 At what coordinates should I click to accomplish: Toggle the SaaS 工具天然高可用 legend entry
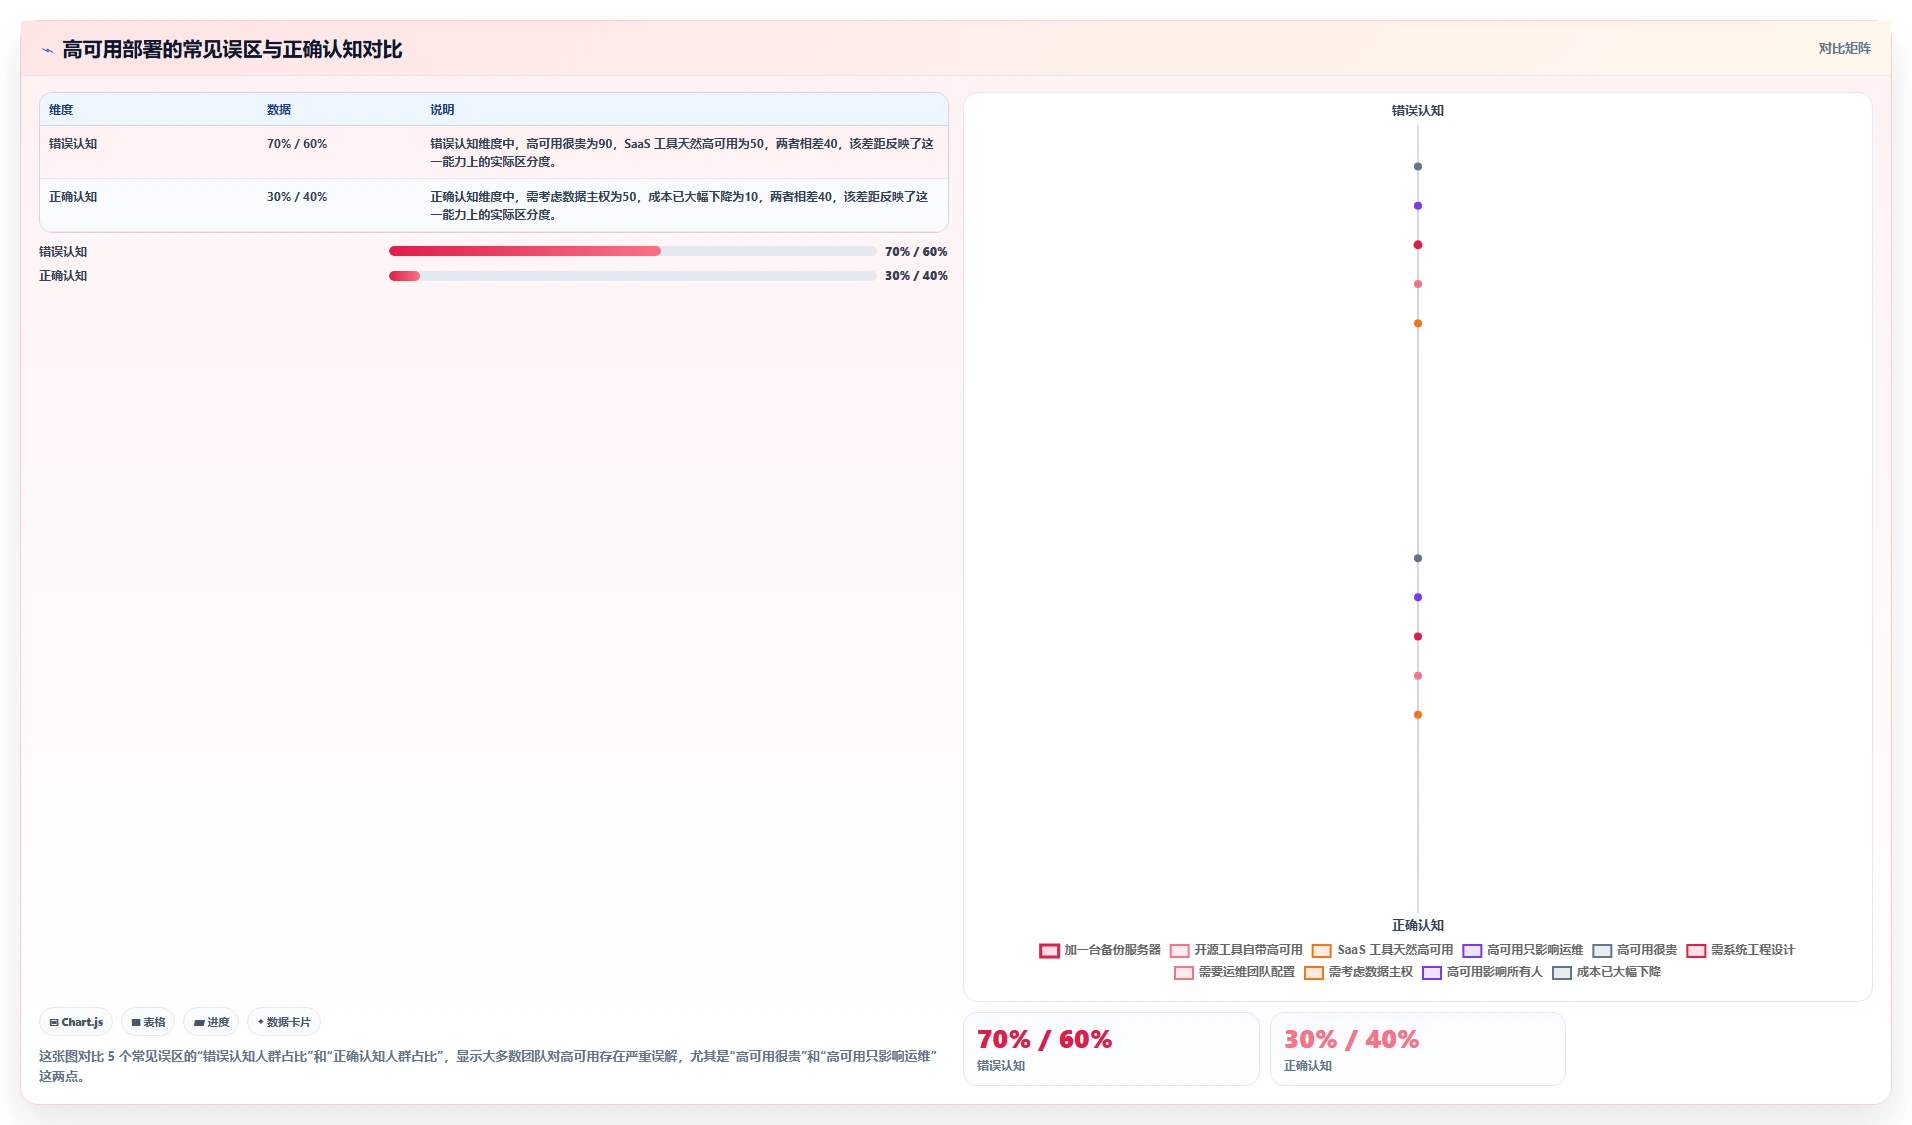click(x=1382, y=950)
